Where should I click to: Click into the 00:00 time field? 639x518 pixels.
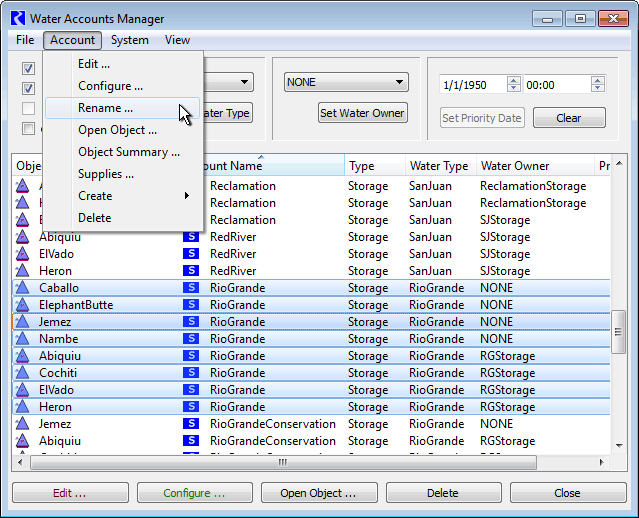pos(557,85)
